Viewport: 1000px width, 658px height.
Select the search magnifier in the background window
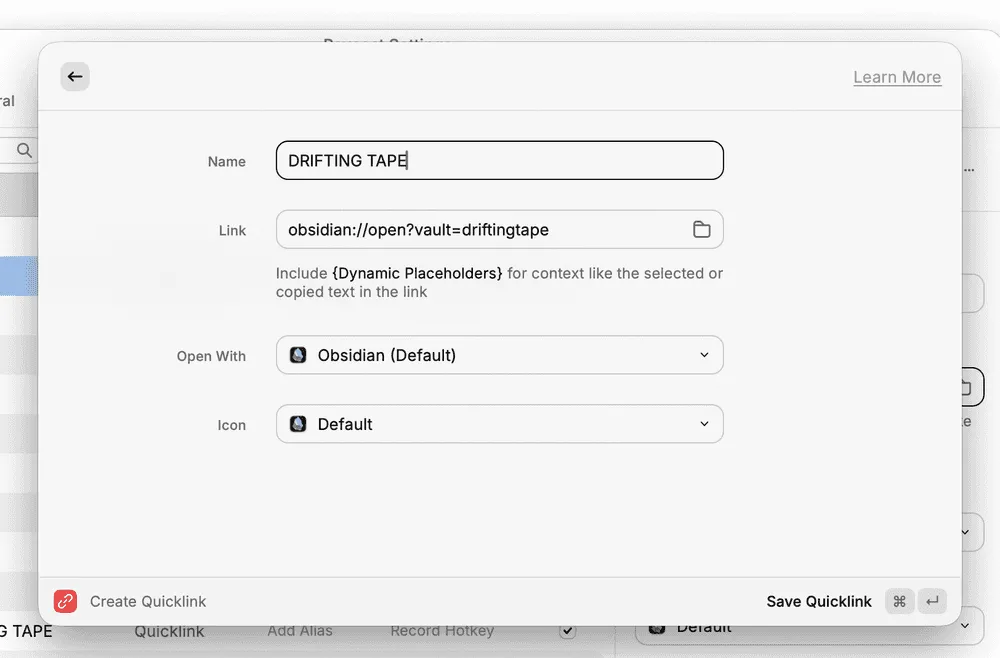pyautogui.click(x=24, y=150)
